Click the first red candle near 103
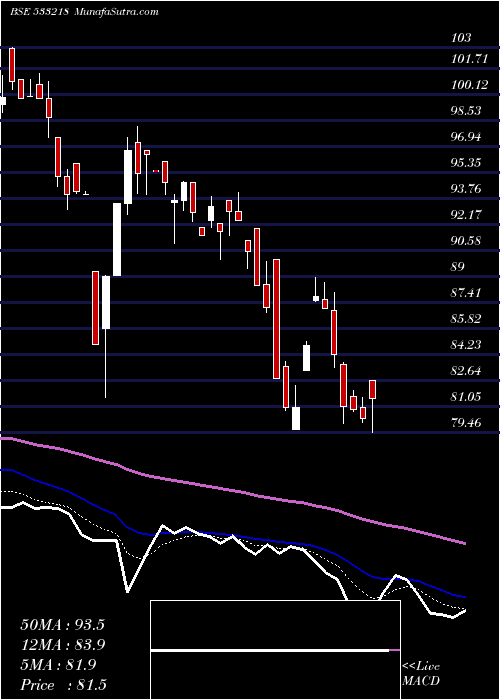 (12, 65)
